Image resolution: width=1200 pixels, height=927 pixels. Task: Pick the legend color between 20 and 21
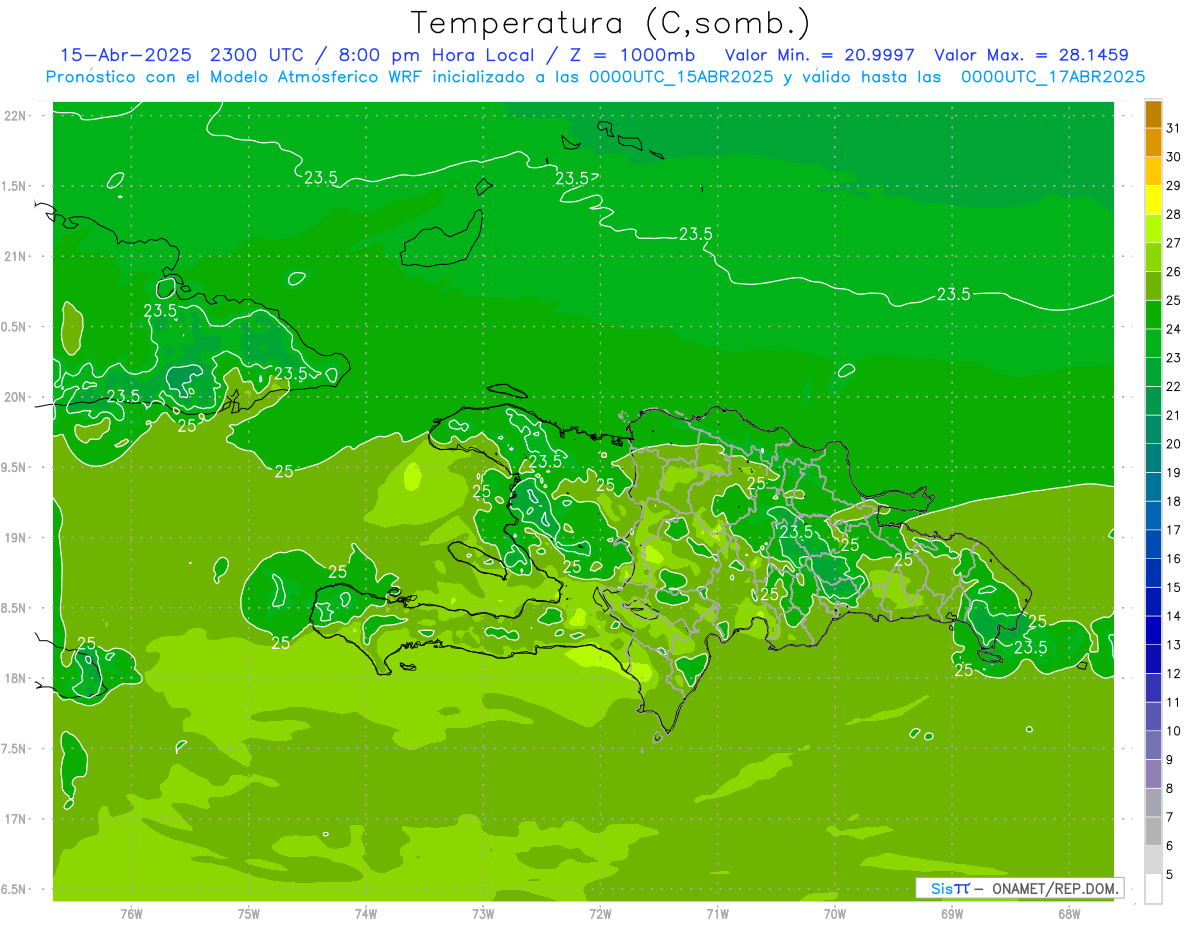[1153, 430]
